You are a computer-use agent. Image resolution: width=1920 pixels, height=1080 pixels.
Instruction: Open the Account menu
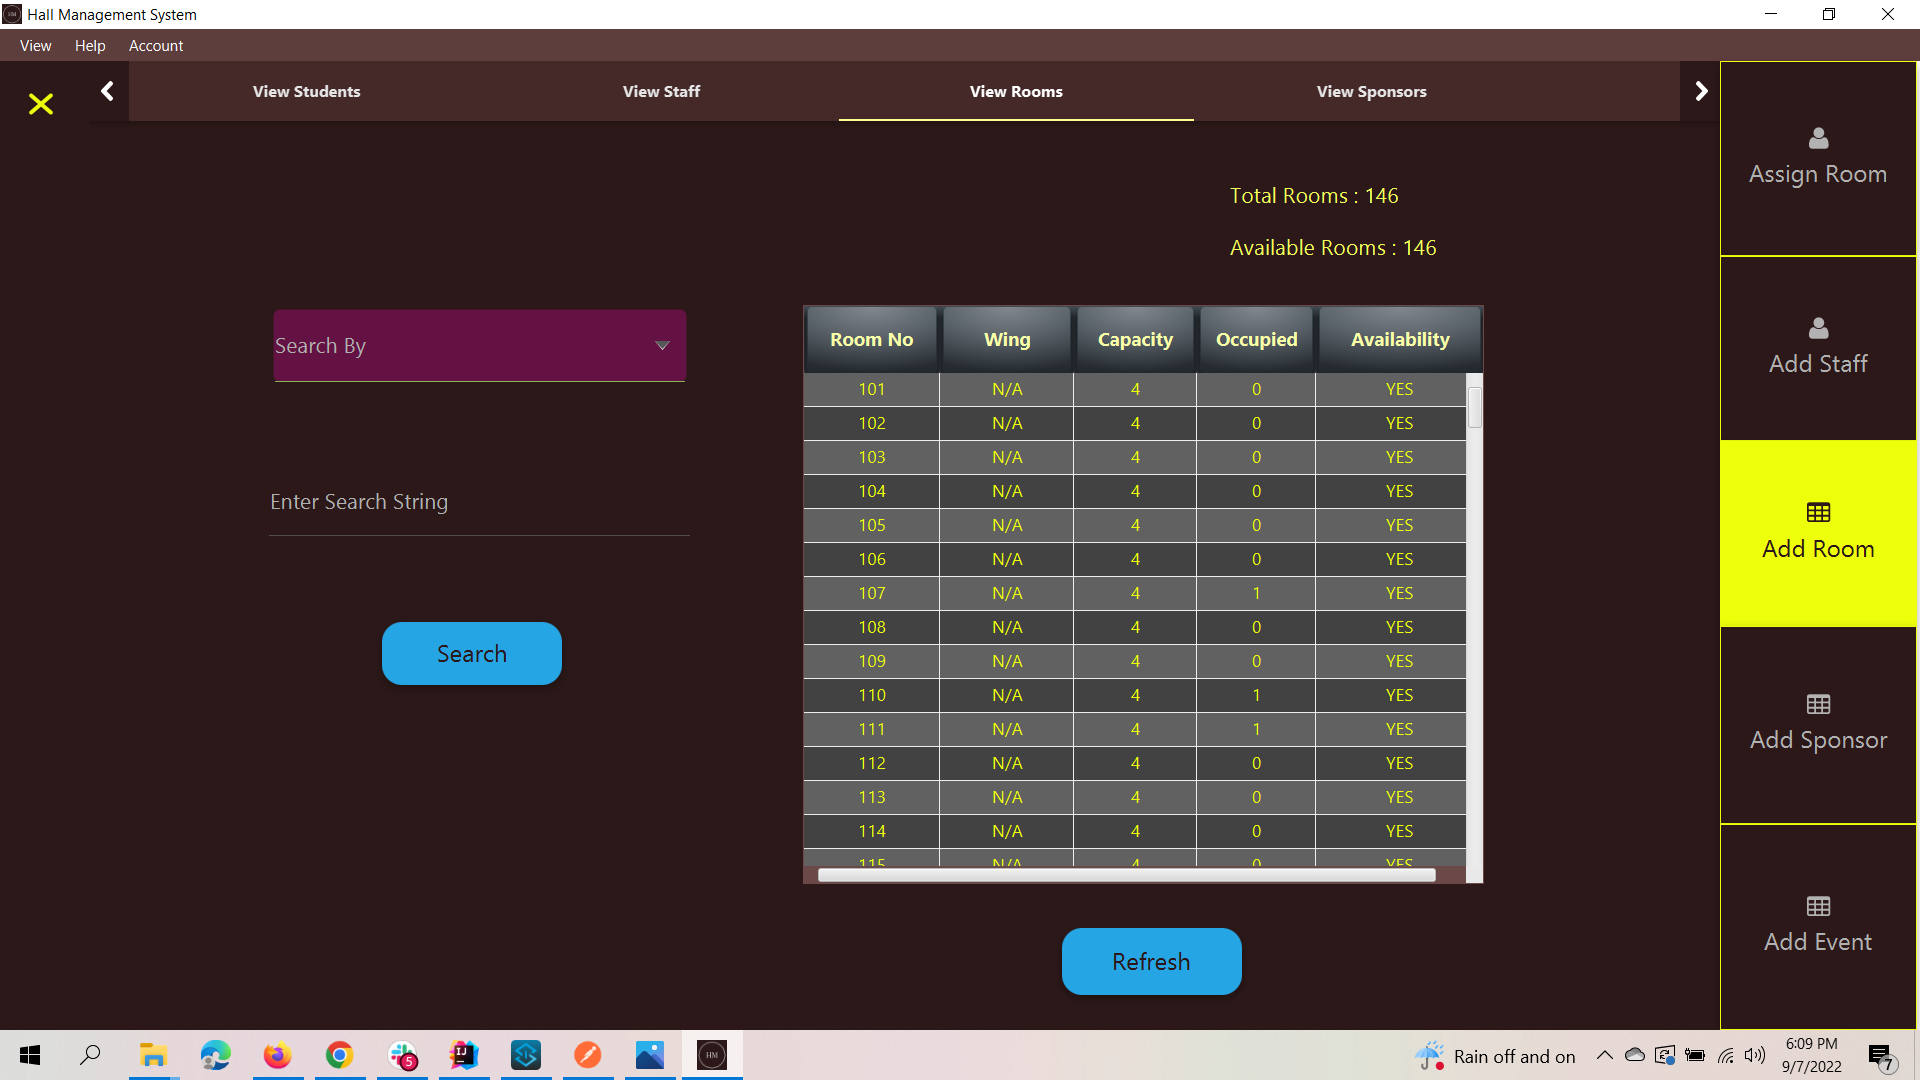click(156, 46)
